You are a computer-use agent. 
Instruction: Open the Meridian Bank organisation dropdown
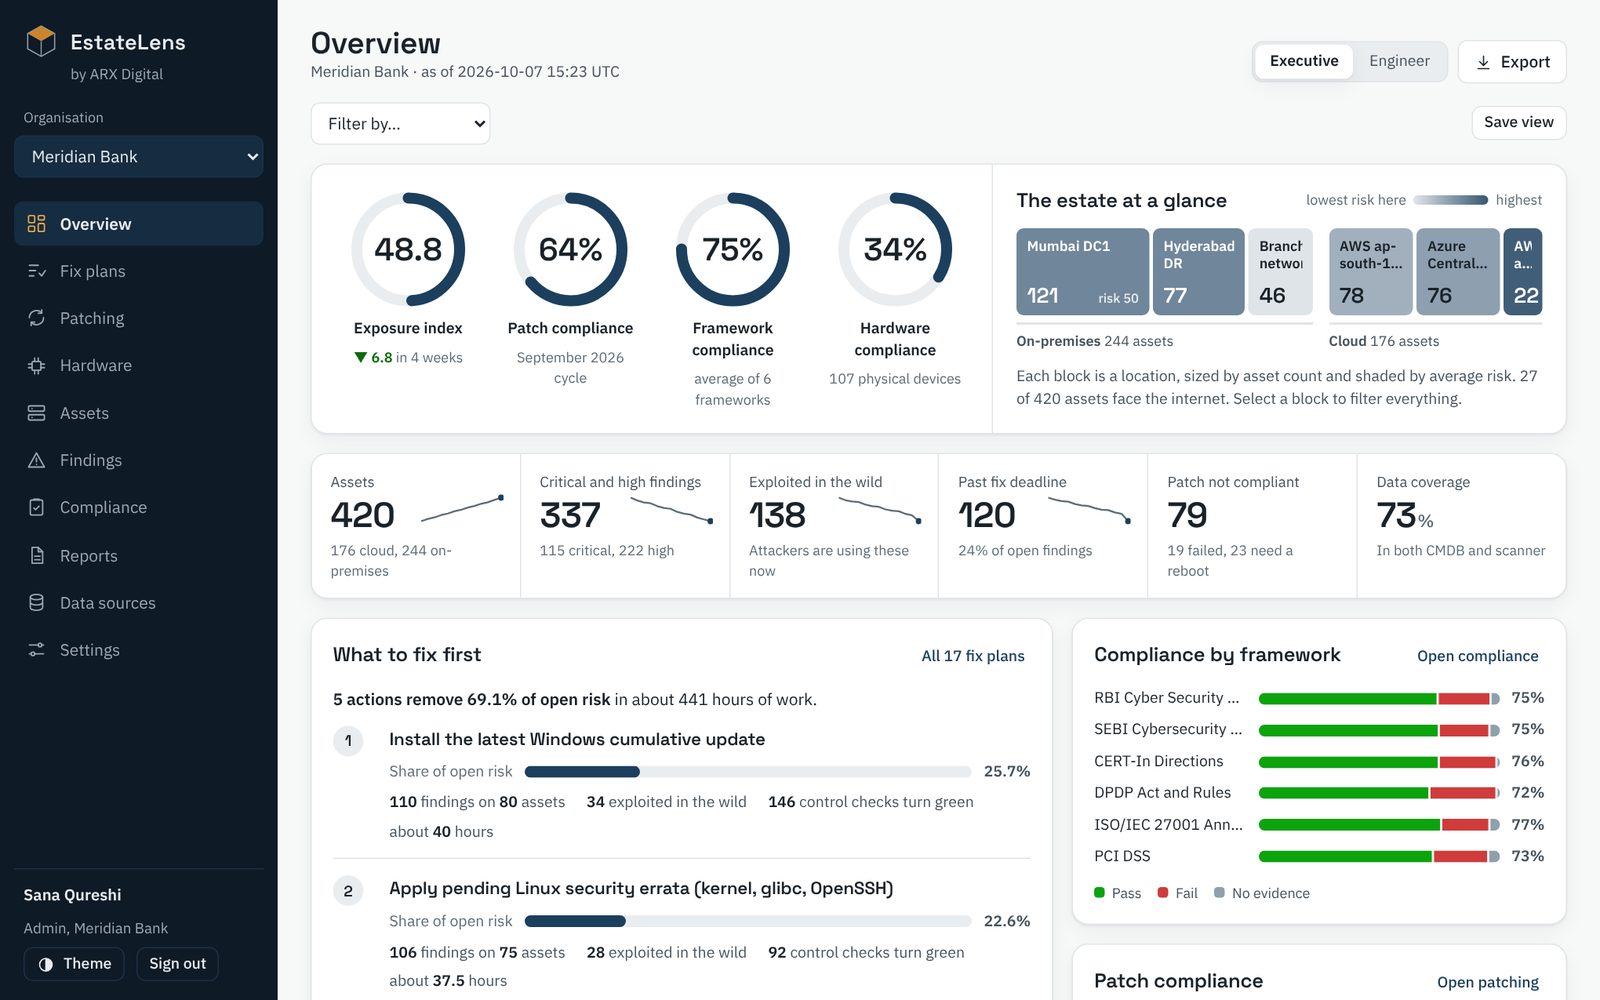click(139, 157)
